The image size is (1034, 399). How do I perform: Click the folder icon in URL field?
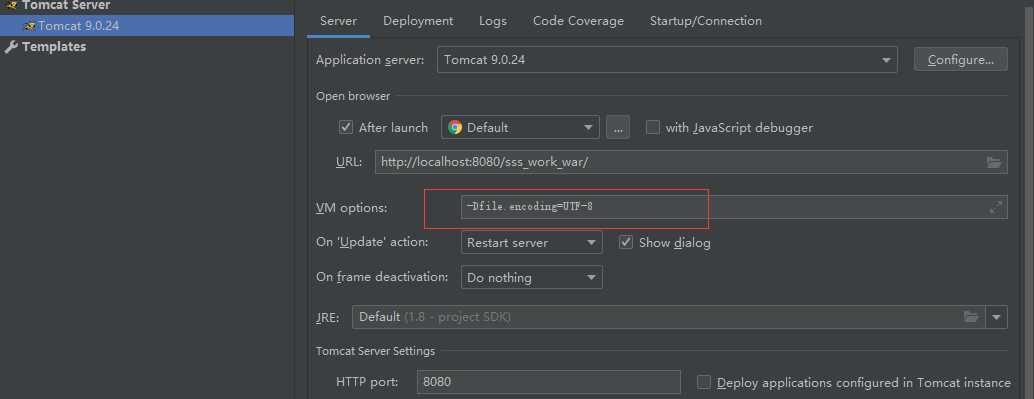pos(994,162)
